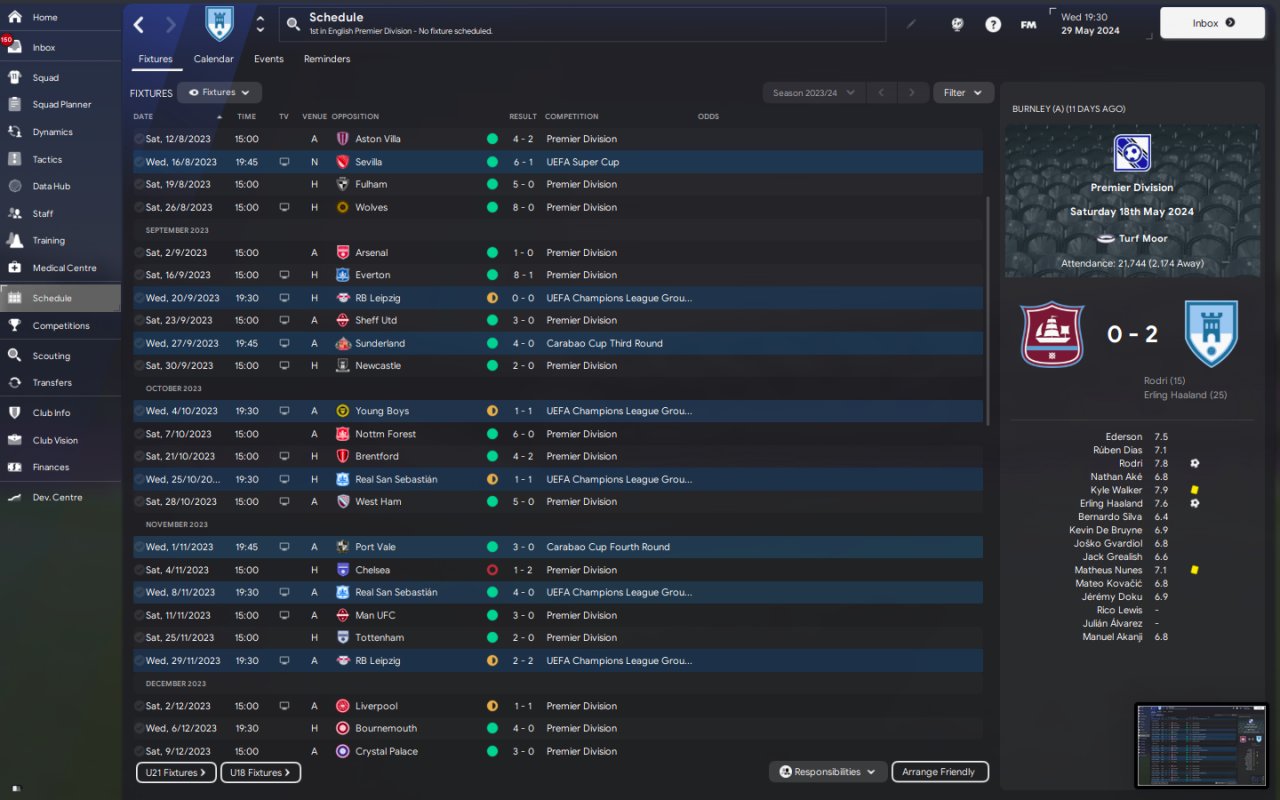1280x800 pixels.
Task: Toggle the reminder circle for the Aston Villa fixture
Action: [139, 139]
